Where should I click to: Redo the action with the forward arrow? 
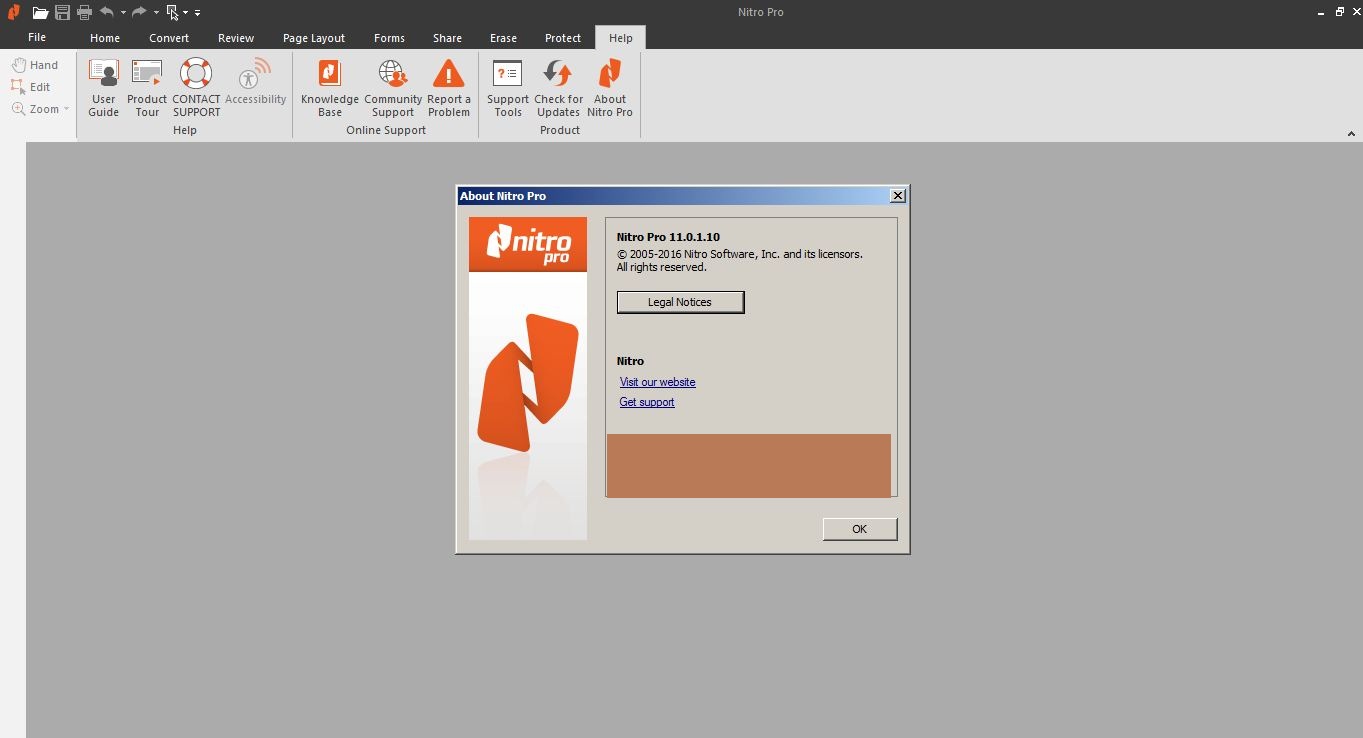click(x=139, y=12)
